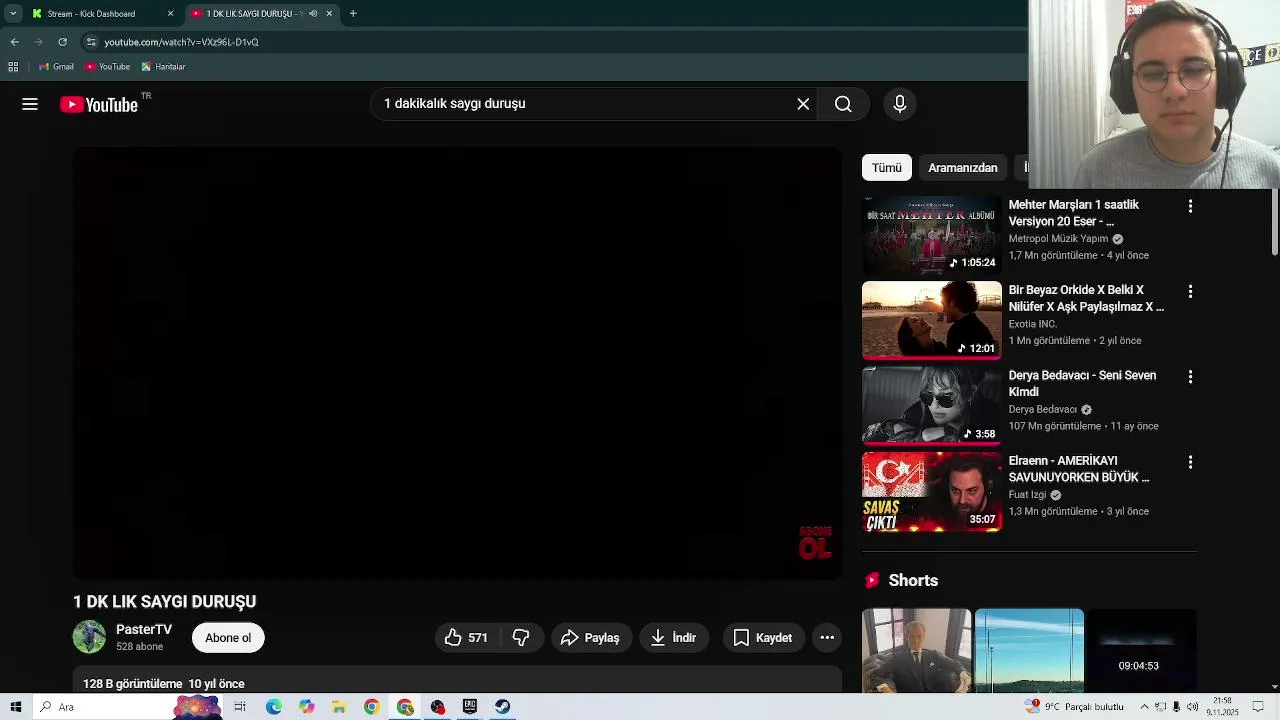Go to YouTube home via logo
The height and width of the screenshot is (720, 1280).
coord(98,104)
